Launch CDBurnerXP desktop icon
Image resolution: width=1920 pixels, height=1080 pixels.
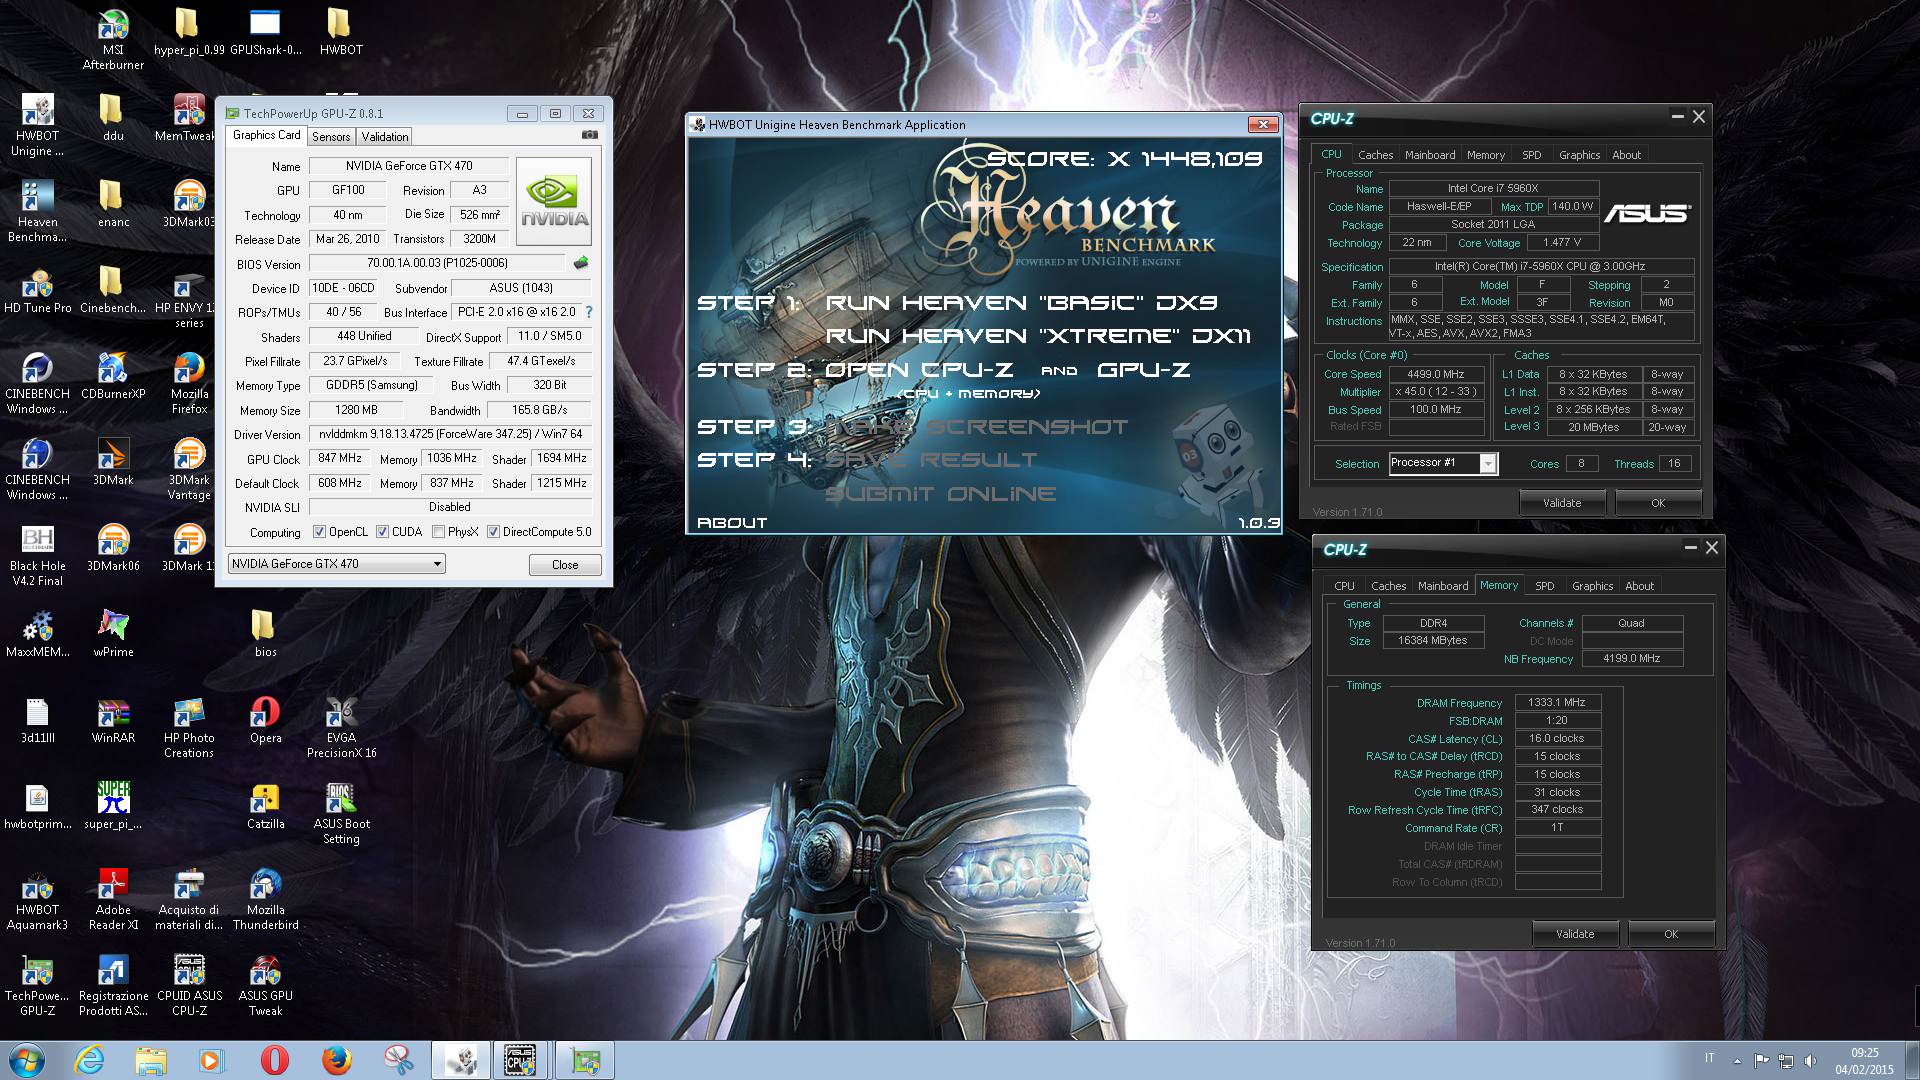click(x=113, y=377)
